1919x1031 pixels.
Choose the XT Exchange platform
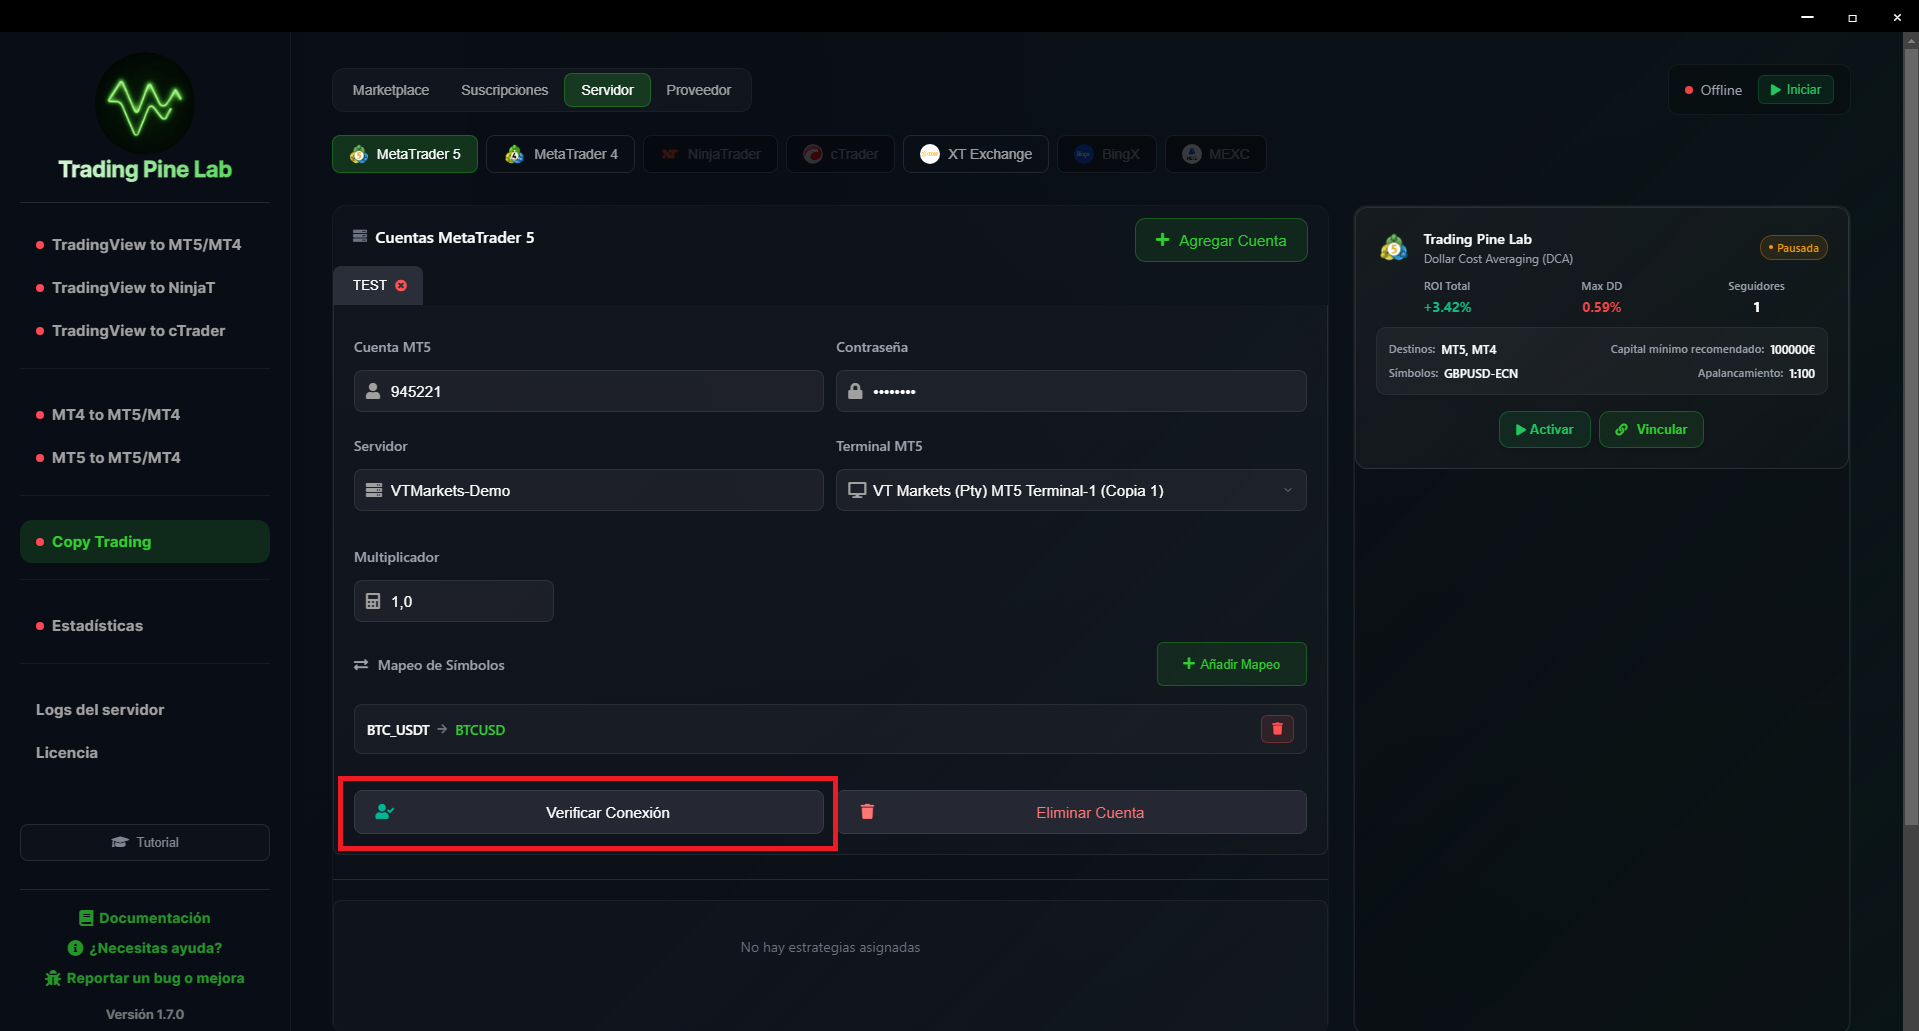coord(975,154)
